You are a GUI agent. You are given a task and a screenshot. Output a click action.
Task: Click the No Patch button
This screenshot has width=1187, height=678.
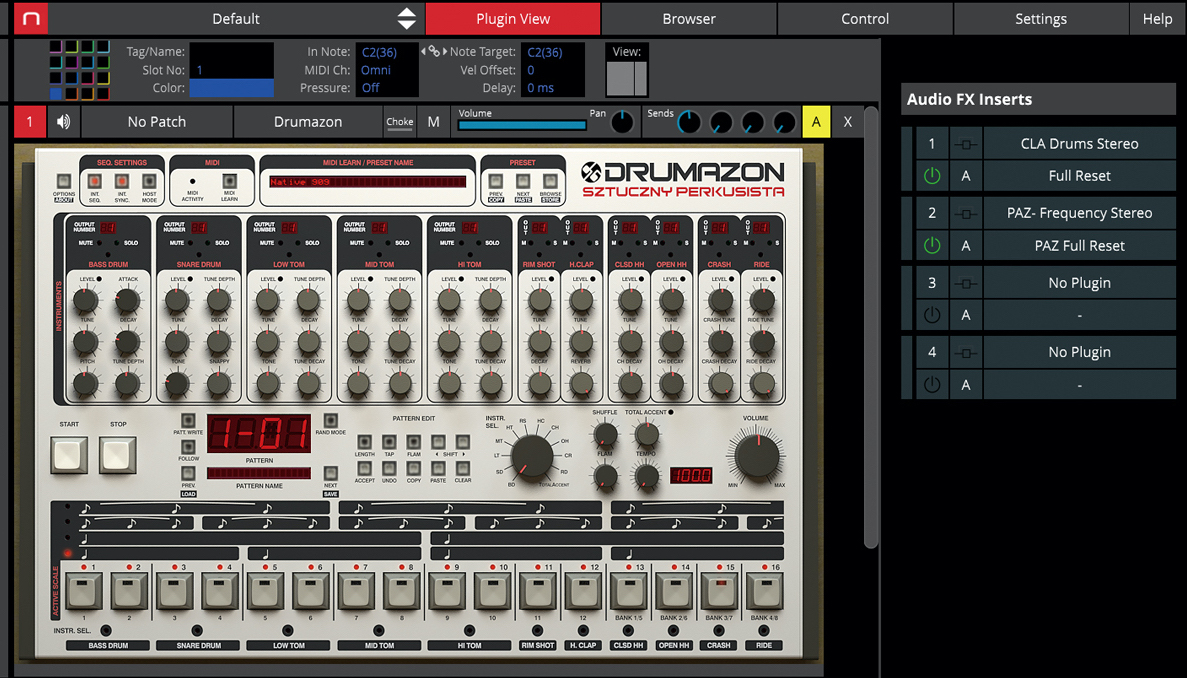(x=157, y=122)
